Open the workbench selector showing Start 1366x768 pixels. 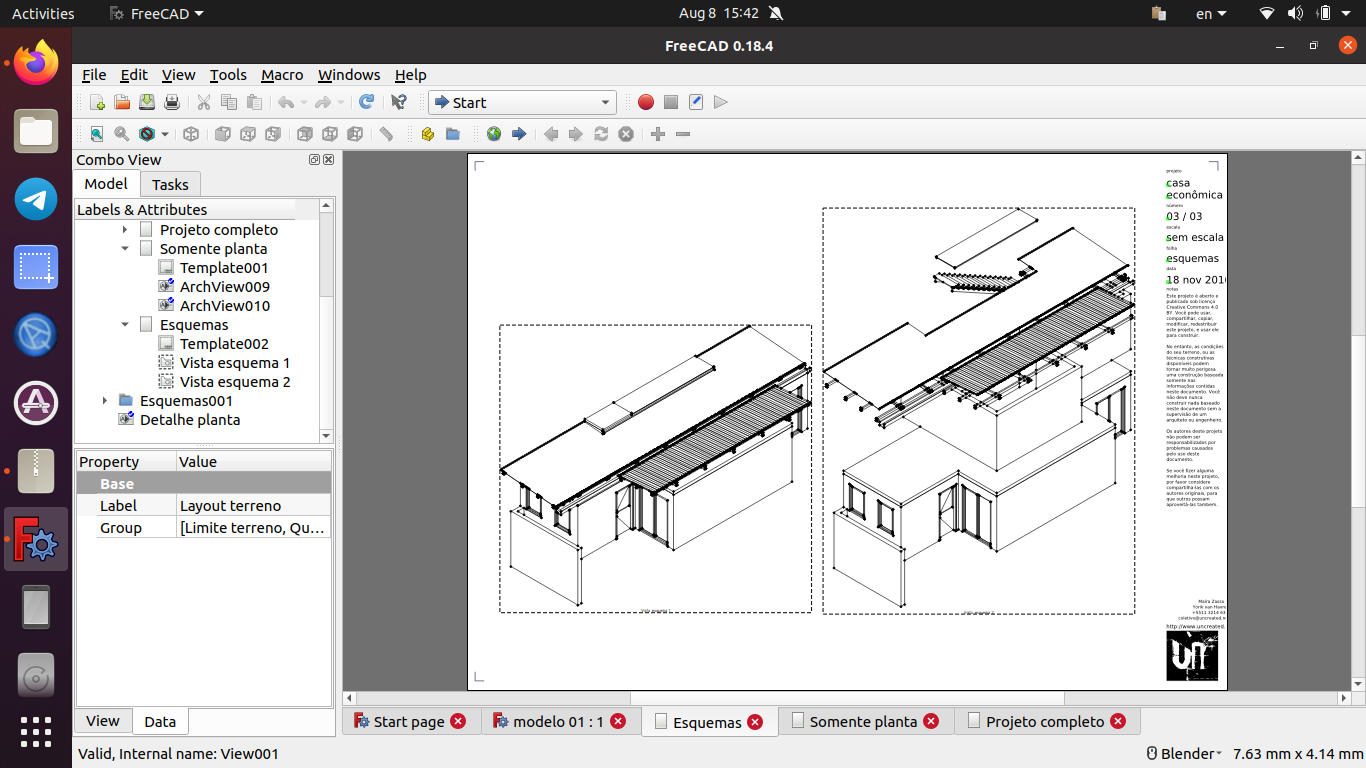[522, 102]
